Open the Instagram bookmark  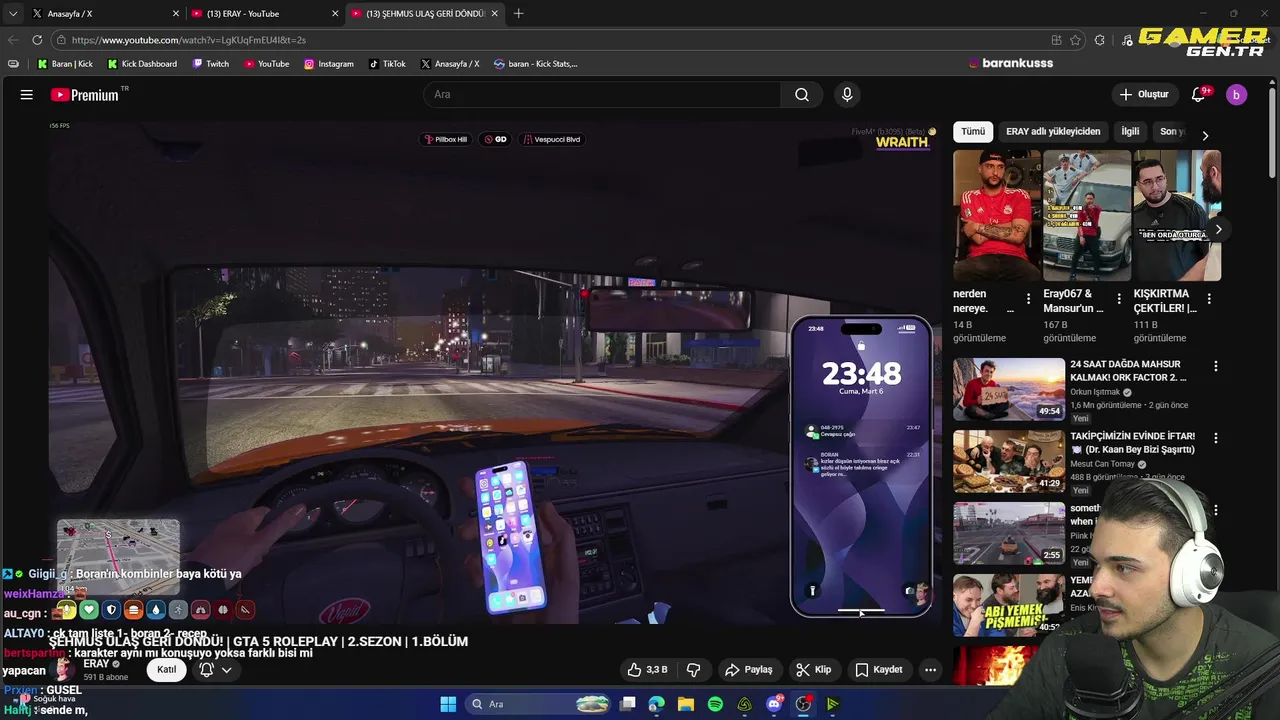coord(329,64)
